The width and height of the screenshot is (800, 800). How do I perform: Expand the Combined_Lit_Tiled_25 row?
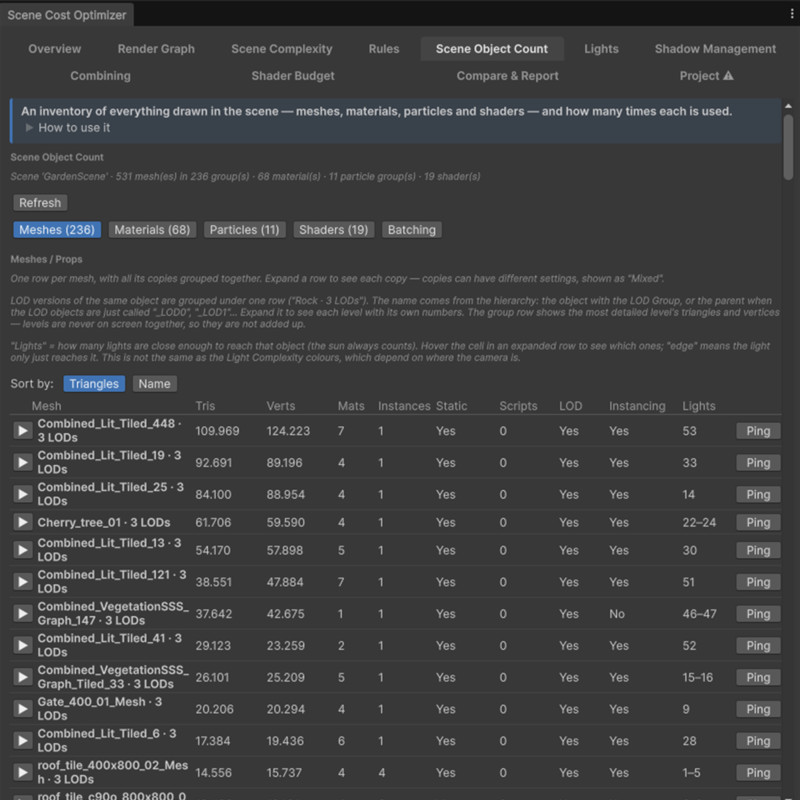[x=22, y=494]
